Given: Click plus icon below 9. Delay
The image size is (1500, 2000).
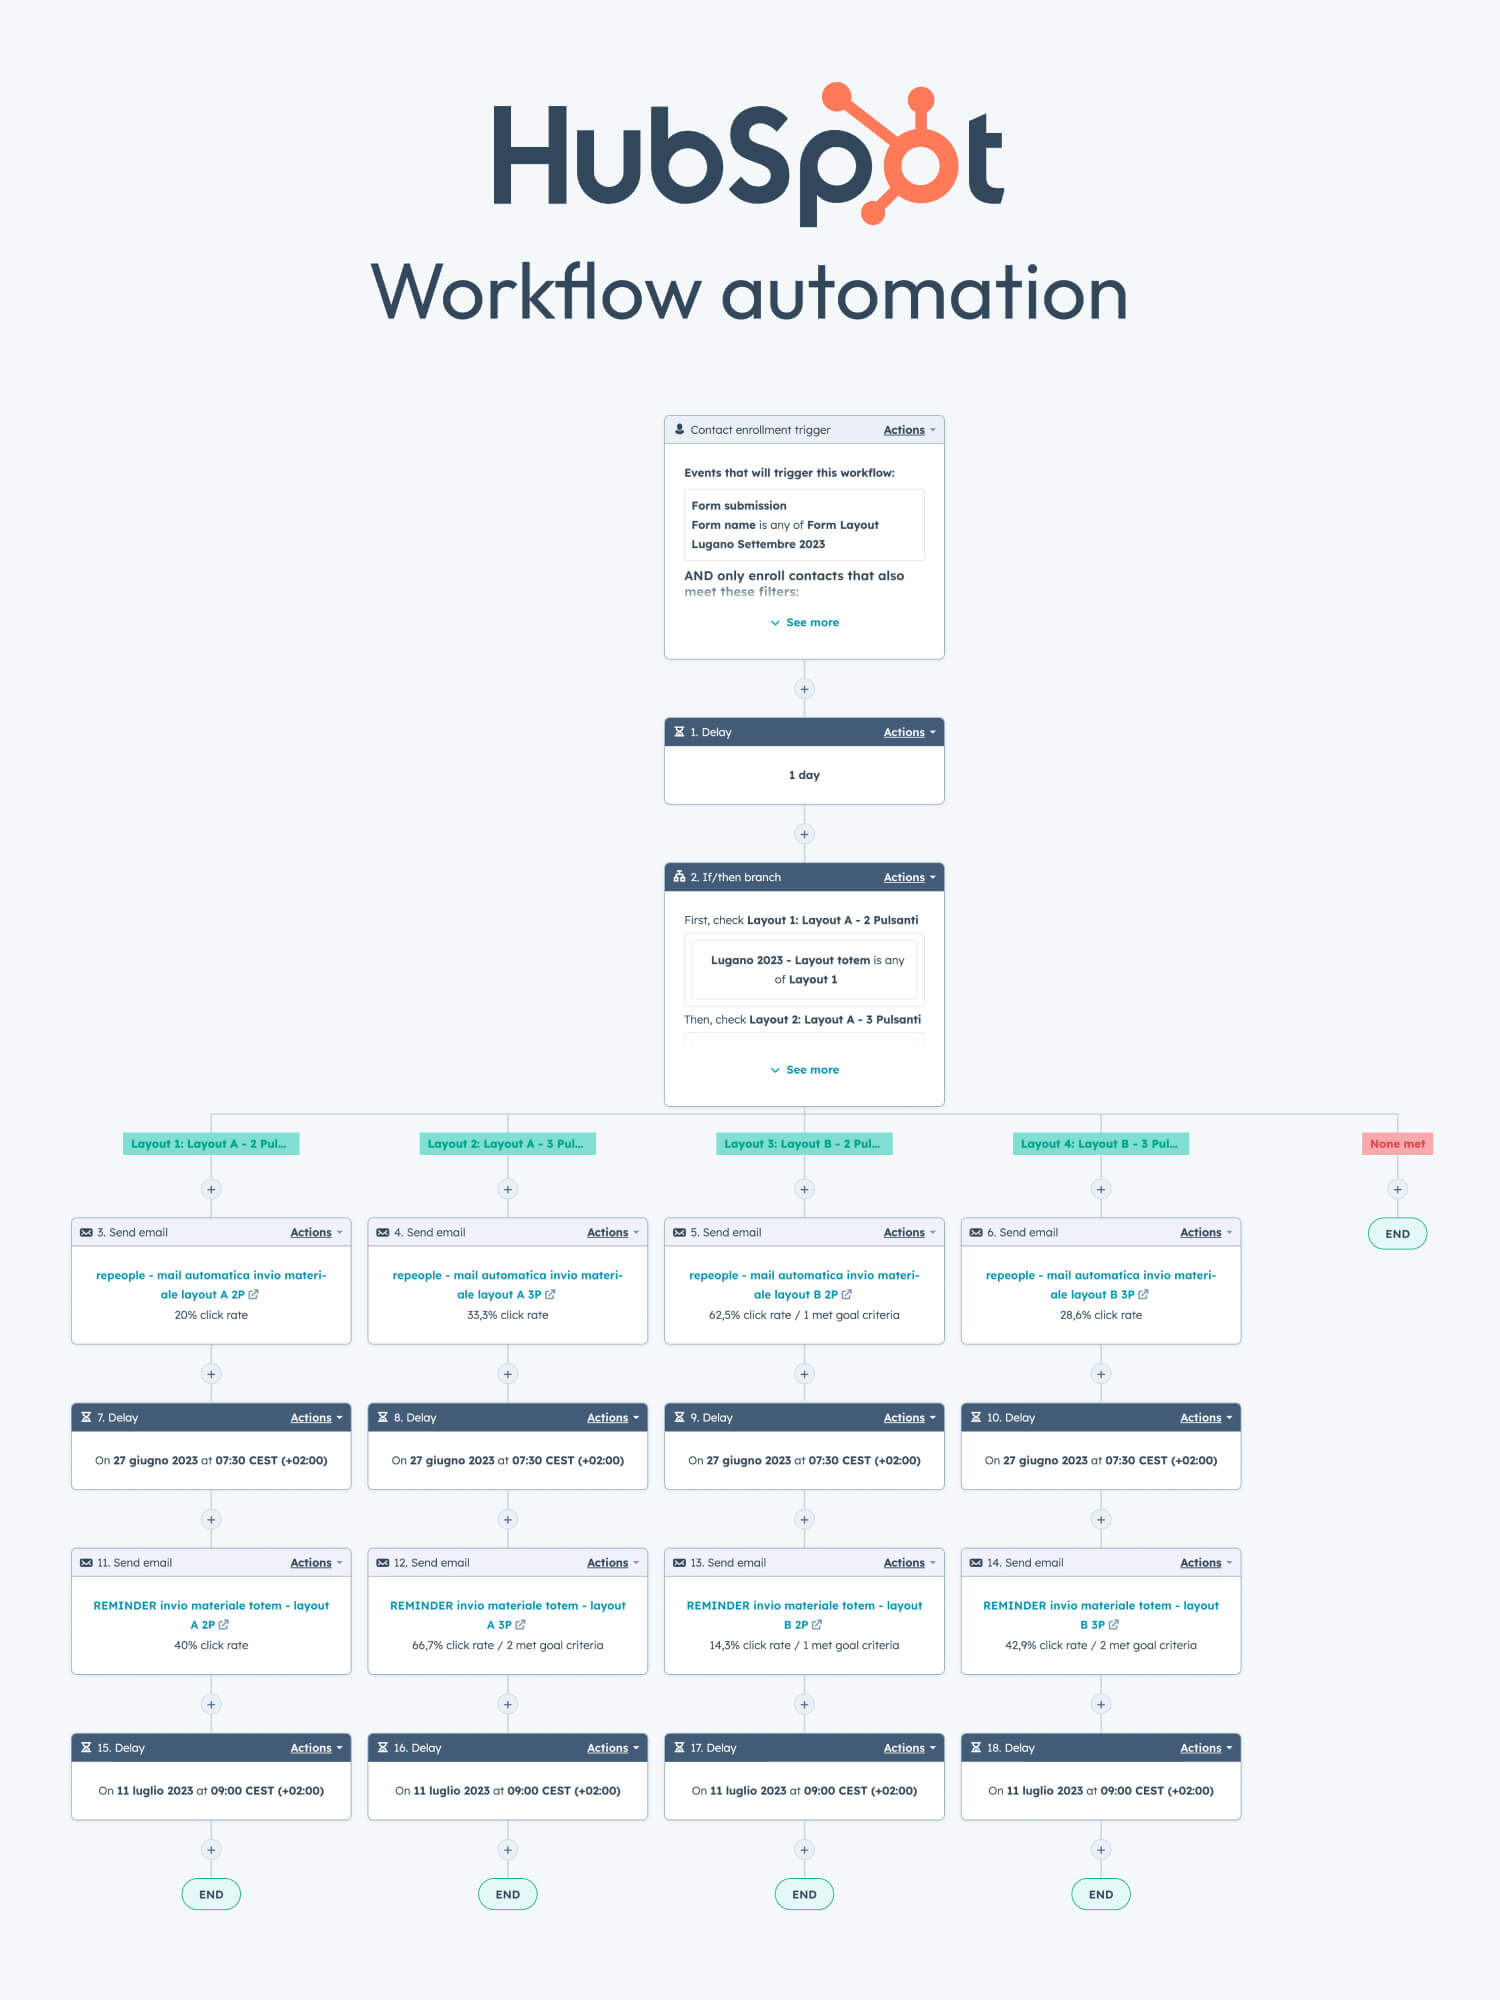Looking at the screenshot, I should pos(804,1519).
